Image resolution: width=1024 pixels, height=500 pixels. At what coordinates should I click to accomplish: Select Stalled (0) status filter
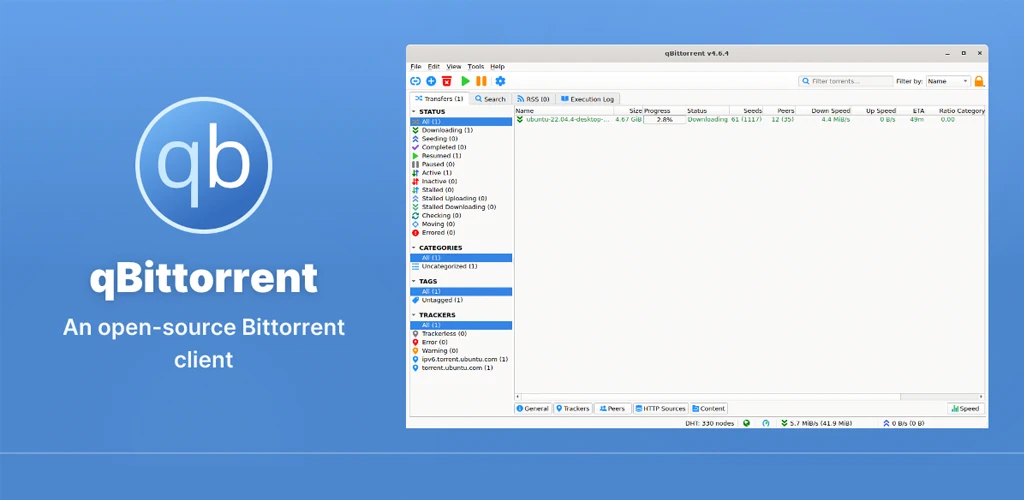[461, 190]
